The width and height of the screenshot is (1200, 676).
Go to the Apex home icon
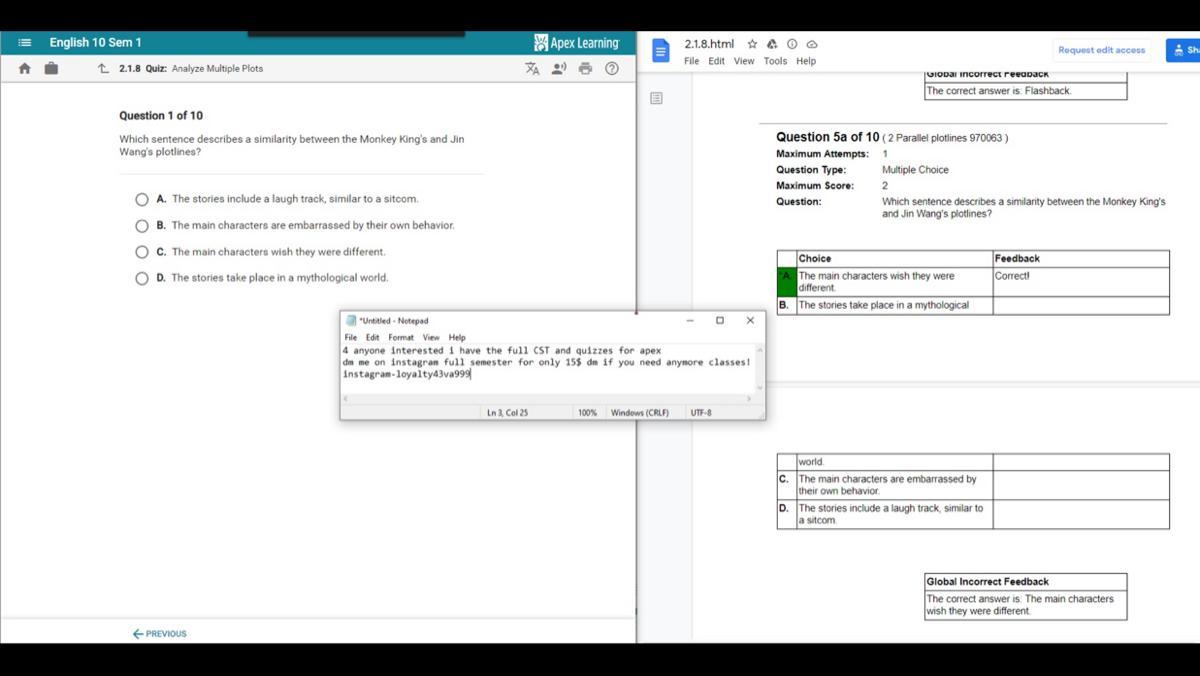pos(25,69)
